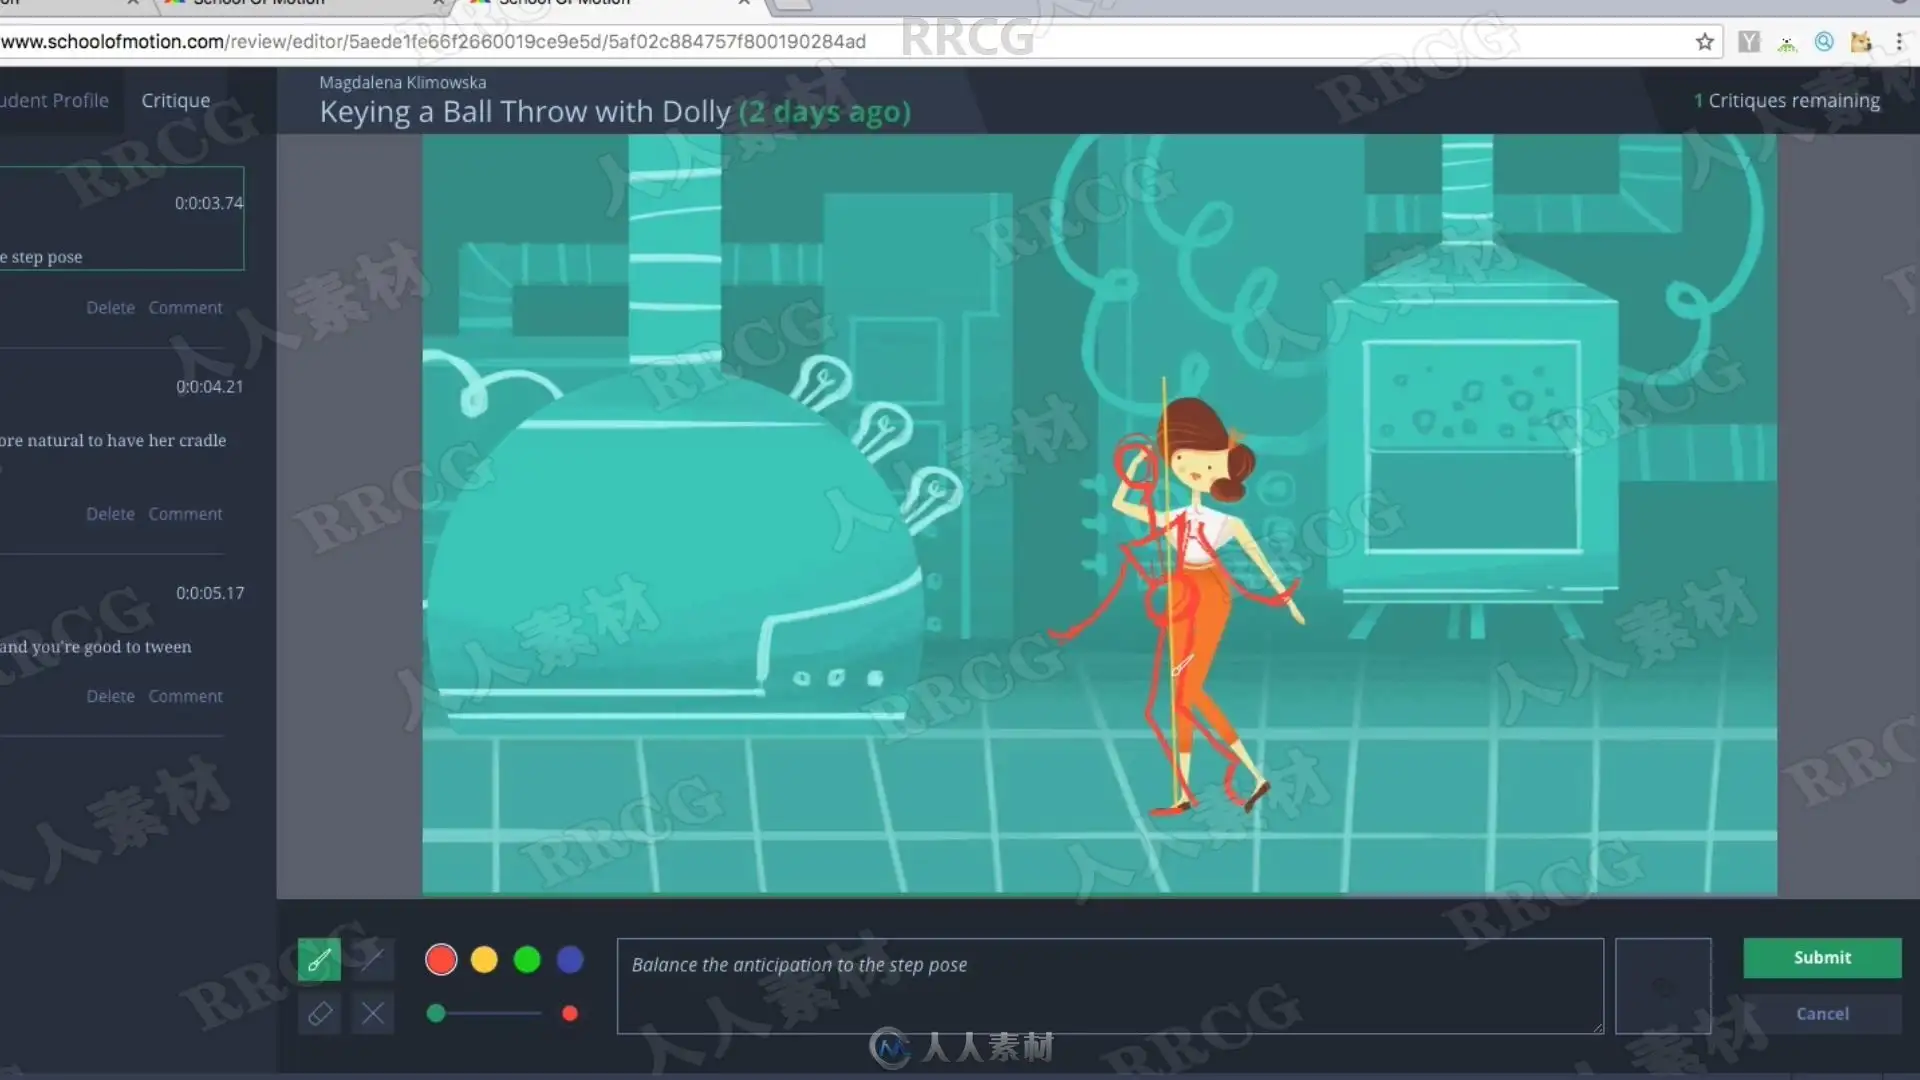Select the eraser tool

point(319,1014)
